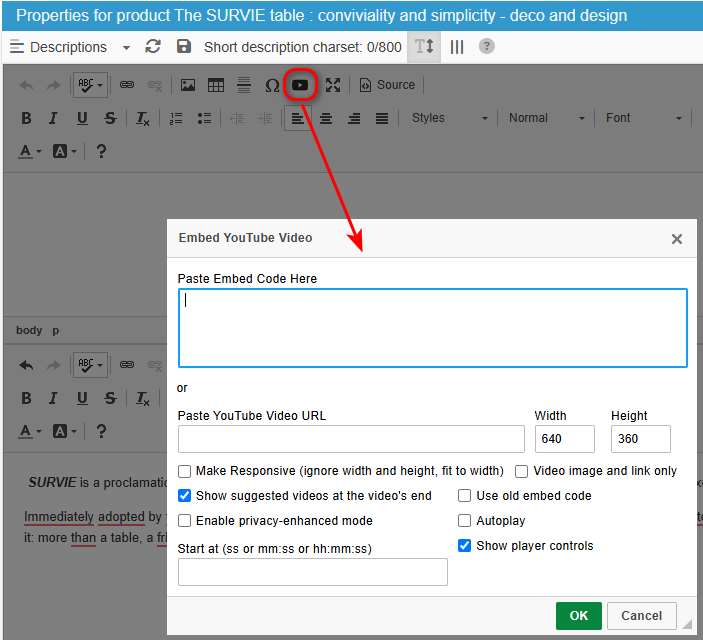Screen dimensions: 703x640
Task: Select the p element in path bar
Action: [x=56, y=331]
